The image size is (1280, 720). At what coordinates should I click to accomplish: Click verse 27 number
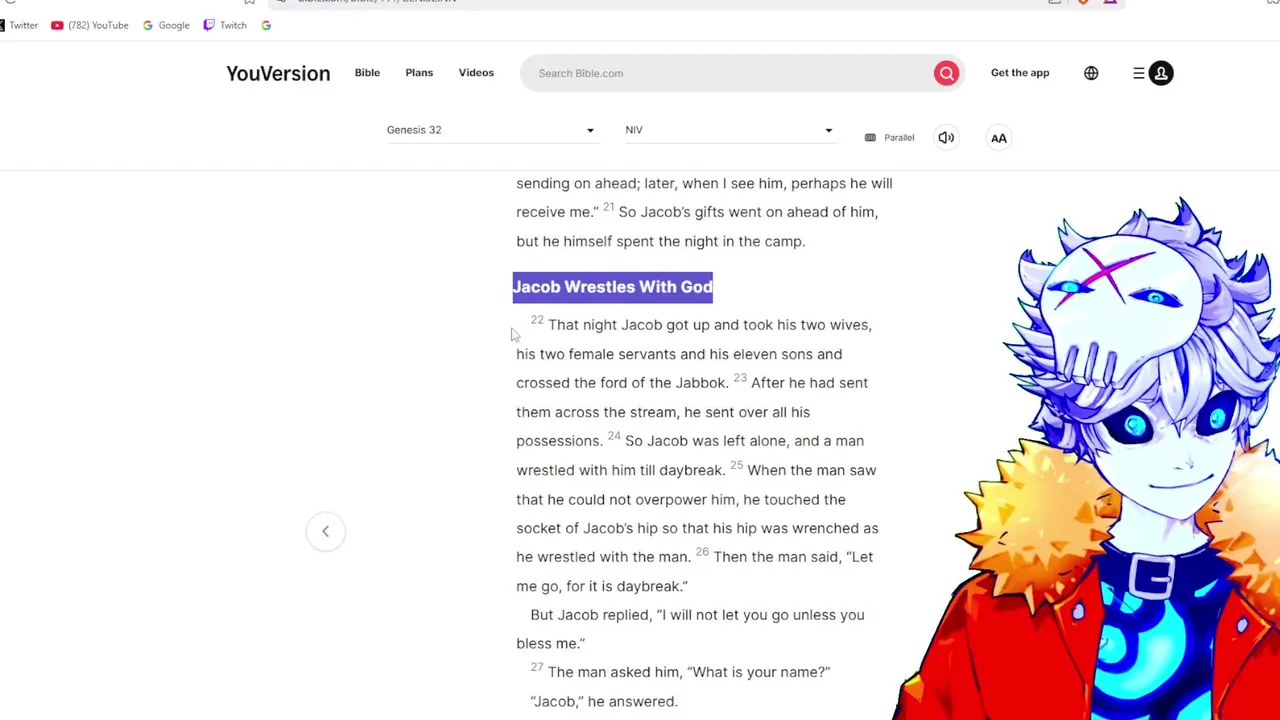(x=537, y=667)
